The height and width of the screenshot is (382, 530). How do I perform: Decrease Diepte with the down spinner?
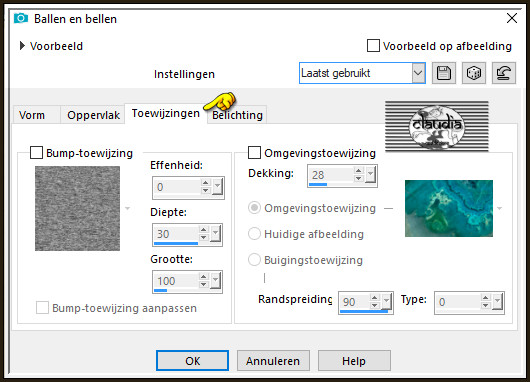click(203, 237)
